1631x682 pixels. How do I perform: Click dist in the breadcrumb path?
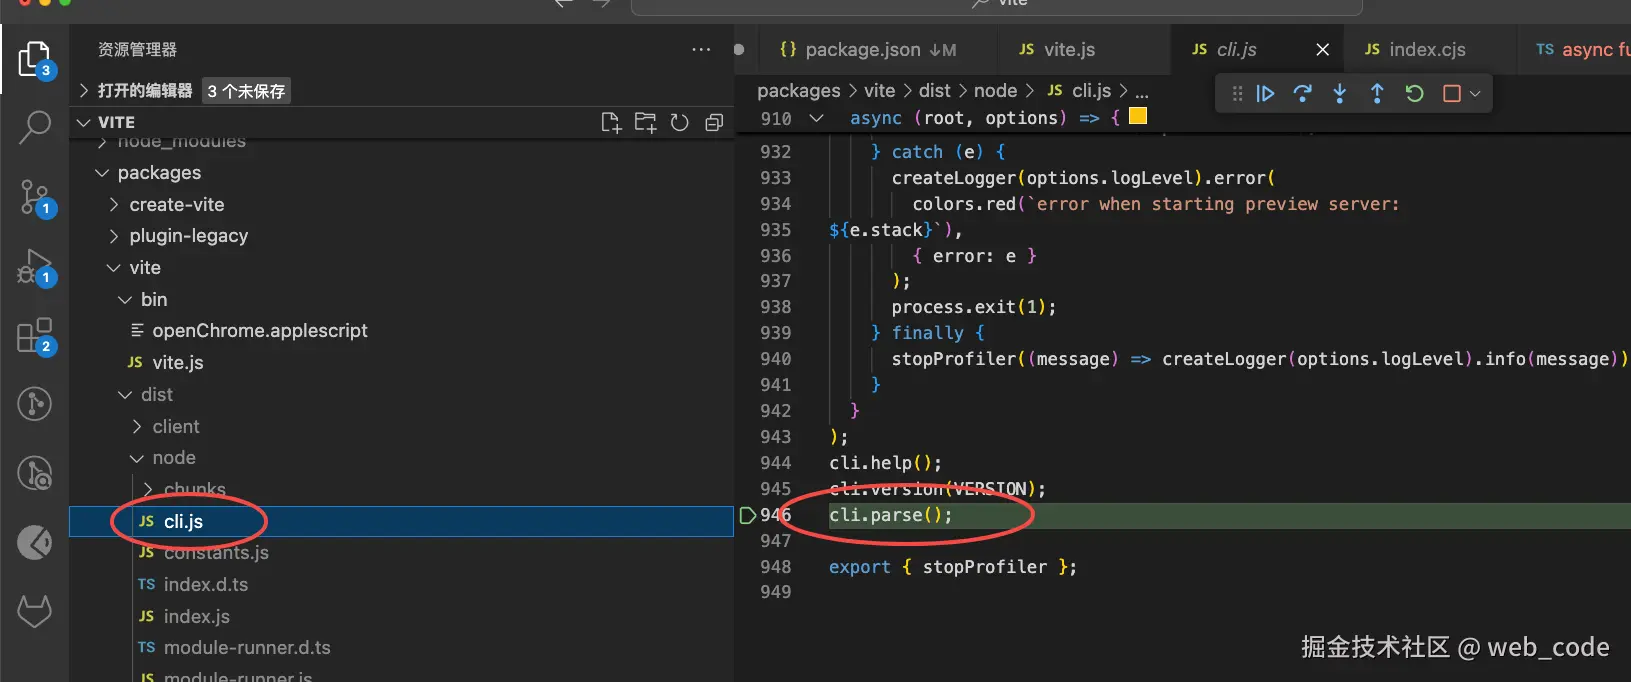click(935, 91)
